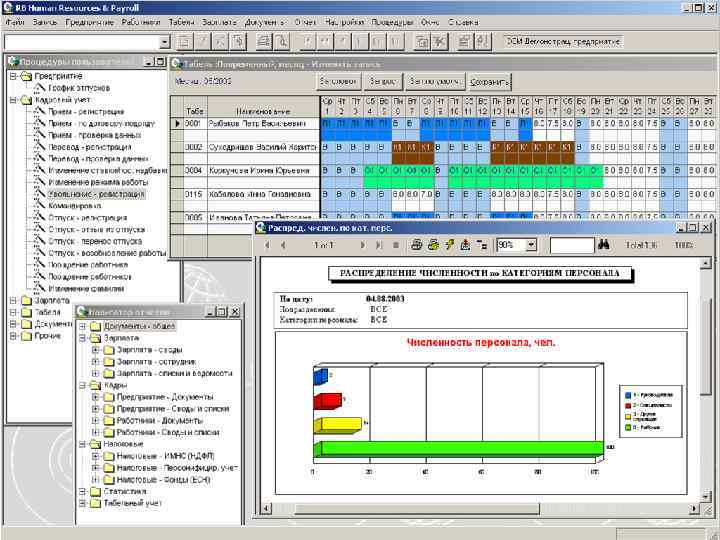The width and height of the screenshot is (720, 540).
Task: Open 'Прием - проверка данных' procedure
Action: tap(95, 135)
